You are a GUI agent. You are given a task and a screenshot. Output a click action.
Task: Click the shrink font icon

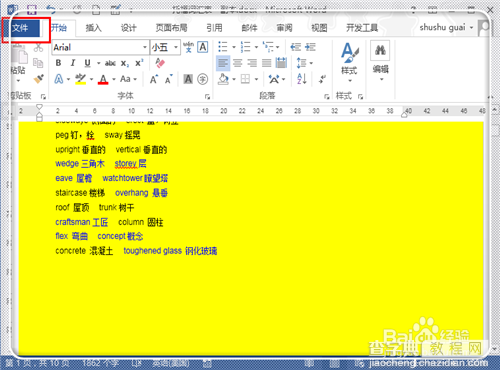click(x=169, y=79)
